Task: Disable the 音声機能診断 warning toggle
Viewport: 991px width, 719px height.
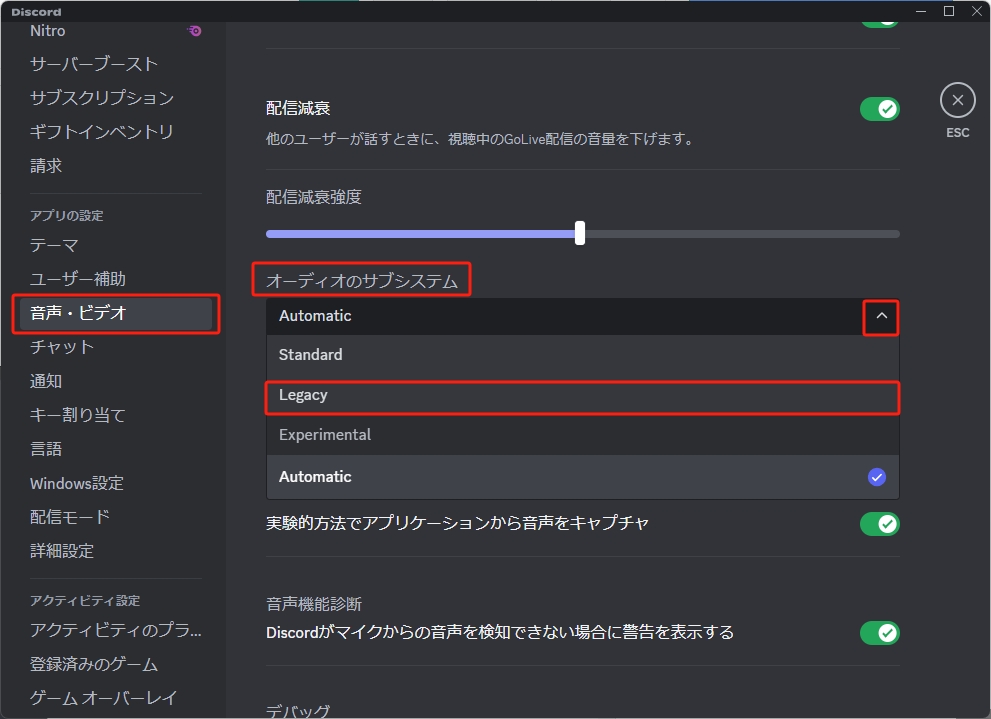Action: 879,633
